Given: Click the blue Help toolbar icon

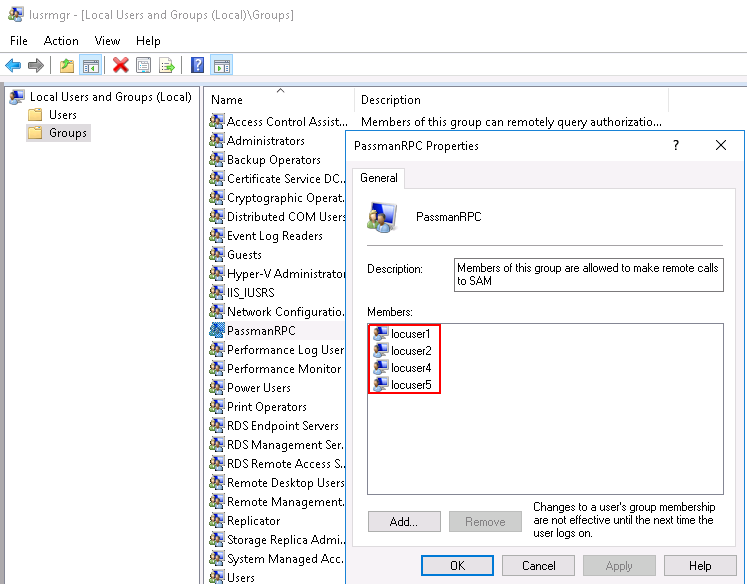Looking at the screenshot, I should (198, 65).
